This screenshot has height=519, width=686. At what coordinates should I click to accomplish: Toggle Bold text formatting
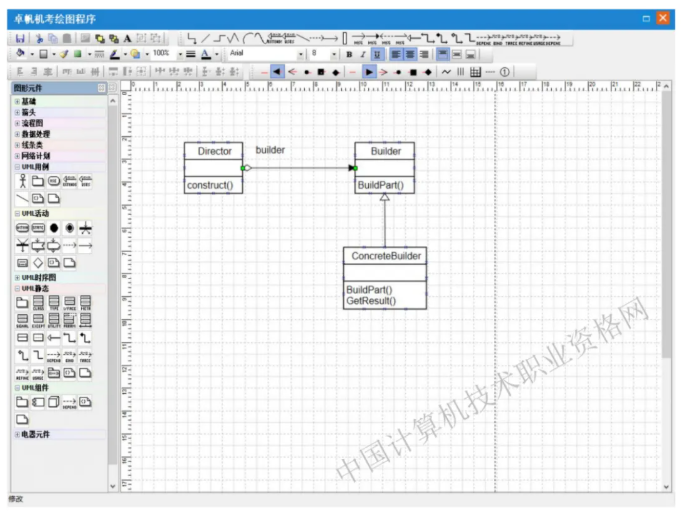[x=349, y=54]
